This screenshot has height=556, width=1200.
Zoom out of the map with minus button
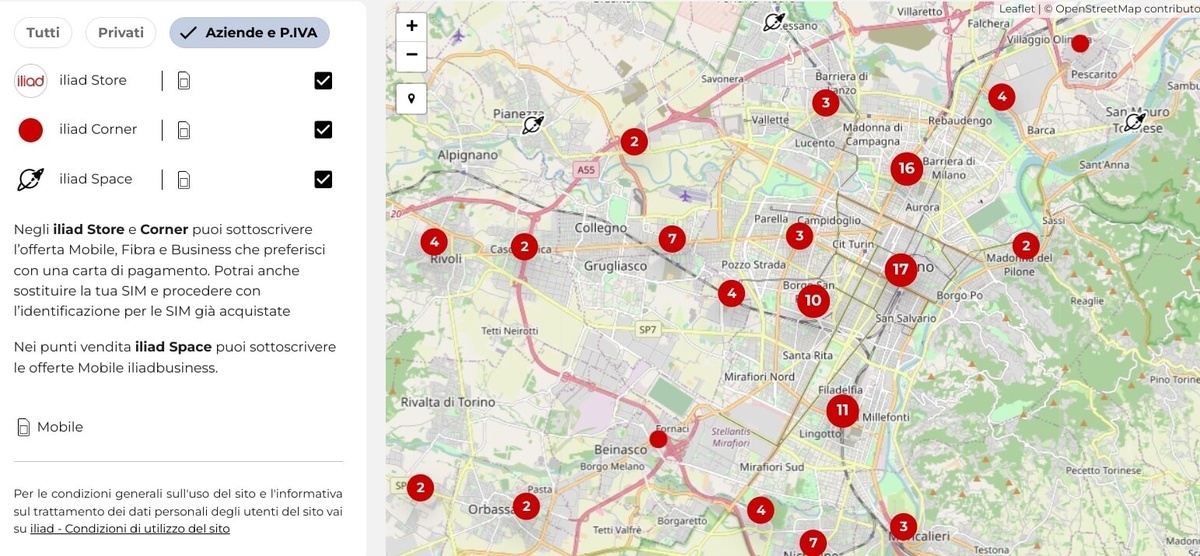411,56
